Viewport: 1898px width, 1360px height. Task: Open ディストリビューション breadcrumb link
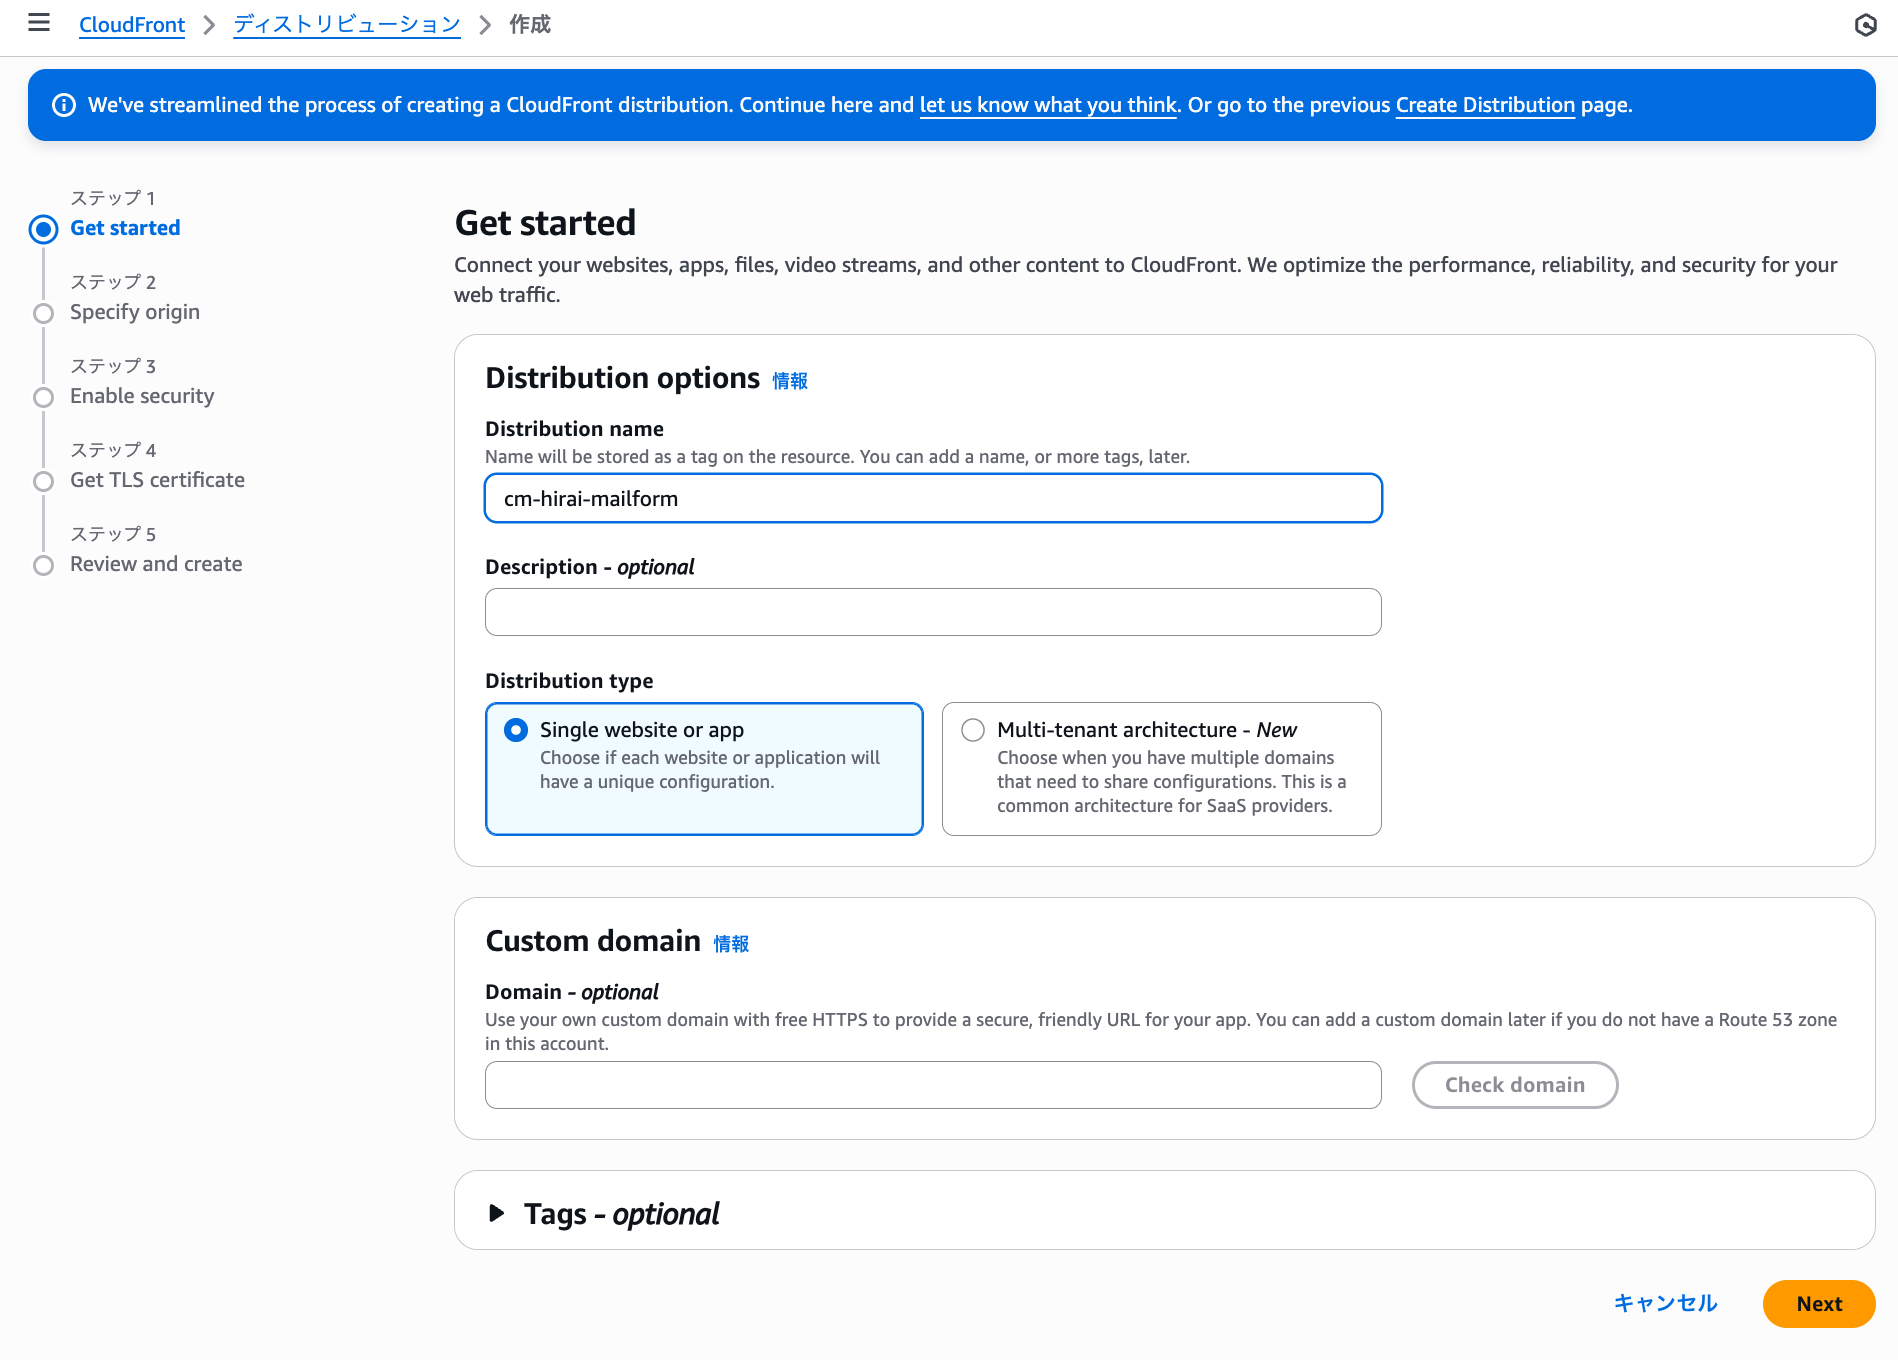(x=347, y=24)
